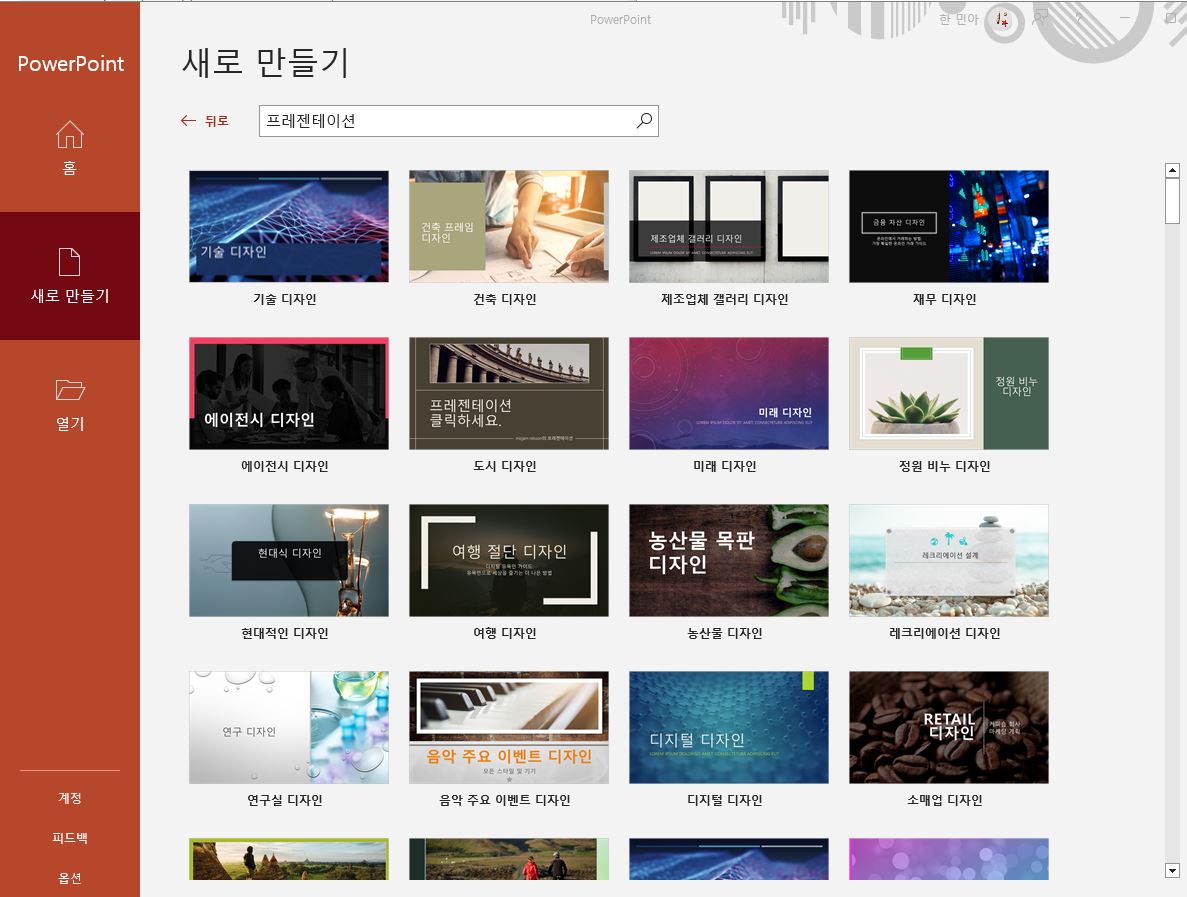
Task: Click the search magnifier icon
Action: pos(645,120)
